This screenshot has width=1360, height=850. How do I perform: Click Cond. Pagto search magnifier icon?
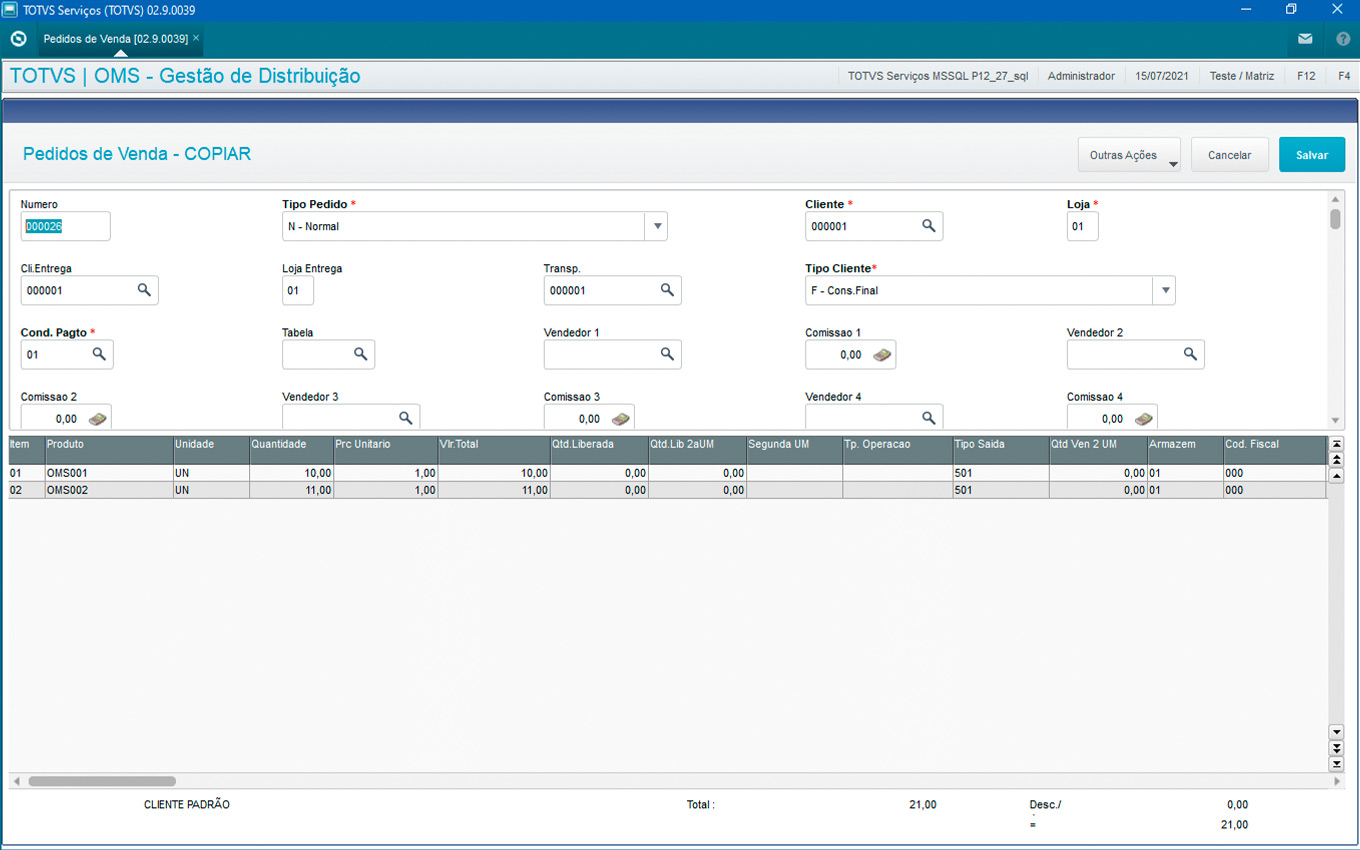[x=99, y=354]
